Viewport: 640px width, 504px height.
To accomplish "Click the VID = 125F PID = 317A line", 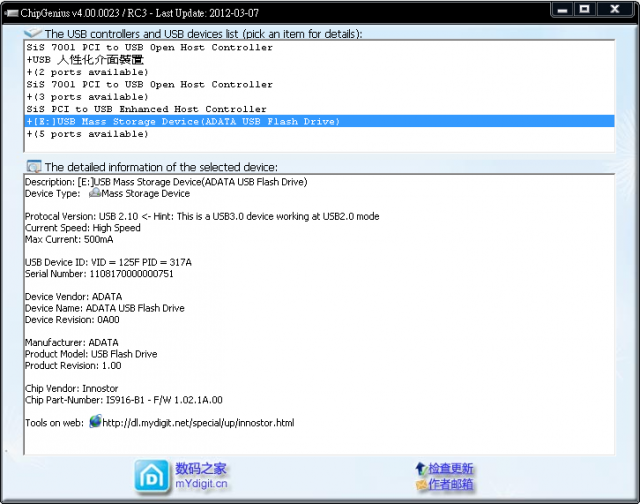I will click(x=108, y=262).
